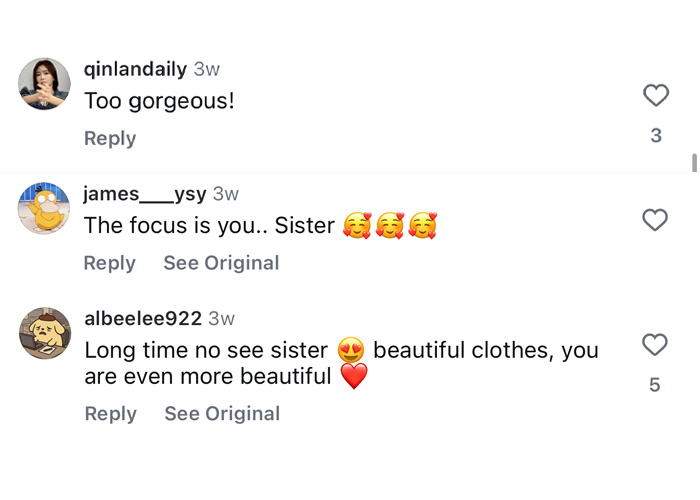See Original for albeelee922's comment
Viewport: 700px width, 500px height.
[222, 414]
